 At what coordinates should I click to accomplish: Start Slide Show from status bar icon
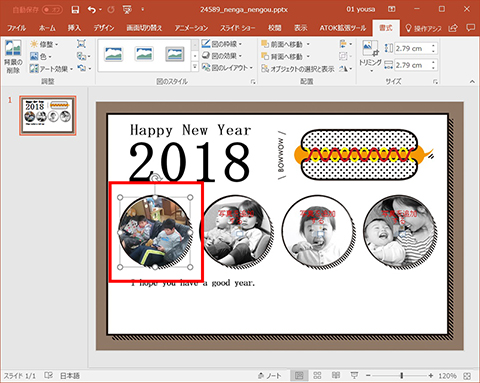point(354,376)
